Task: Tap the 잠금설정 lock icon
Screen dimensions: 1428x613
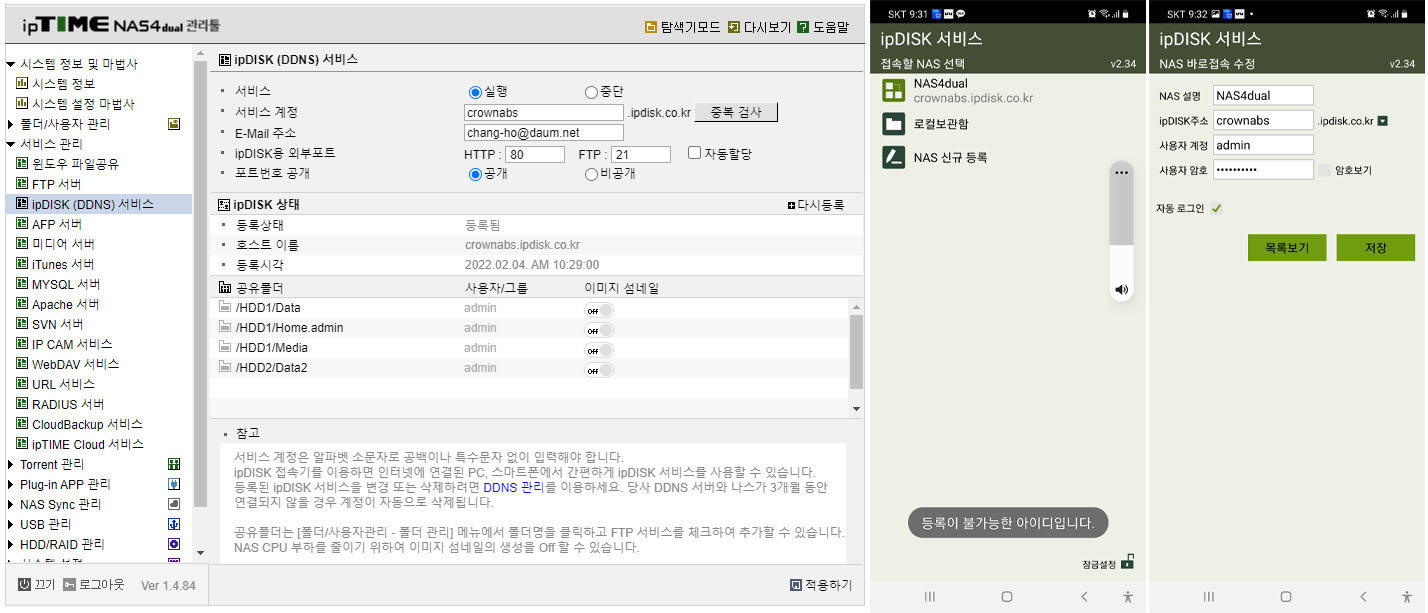Action: pyautogui.click(x=1127, y=562)
